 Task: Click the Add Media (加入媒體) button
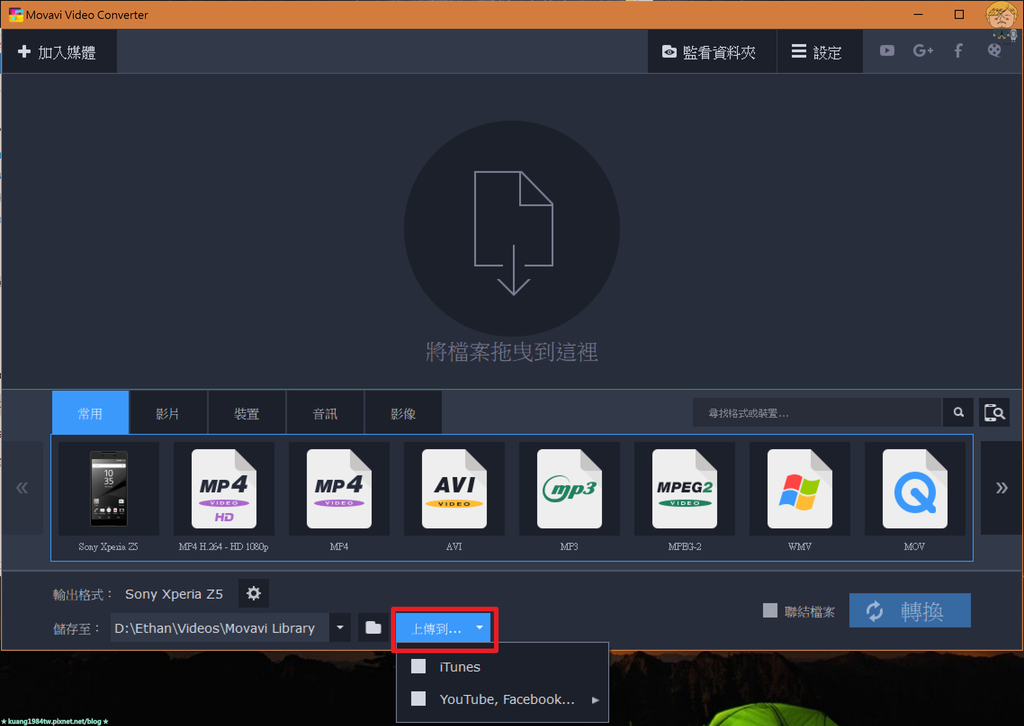59,52
